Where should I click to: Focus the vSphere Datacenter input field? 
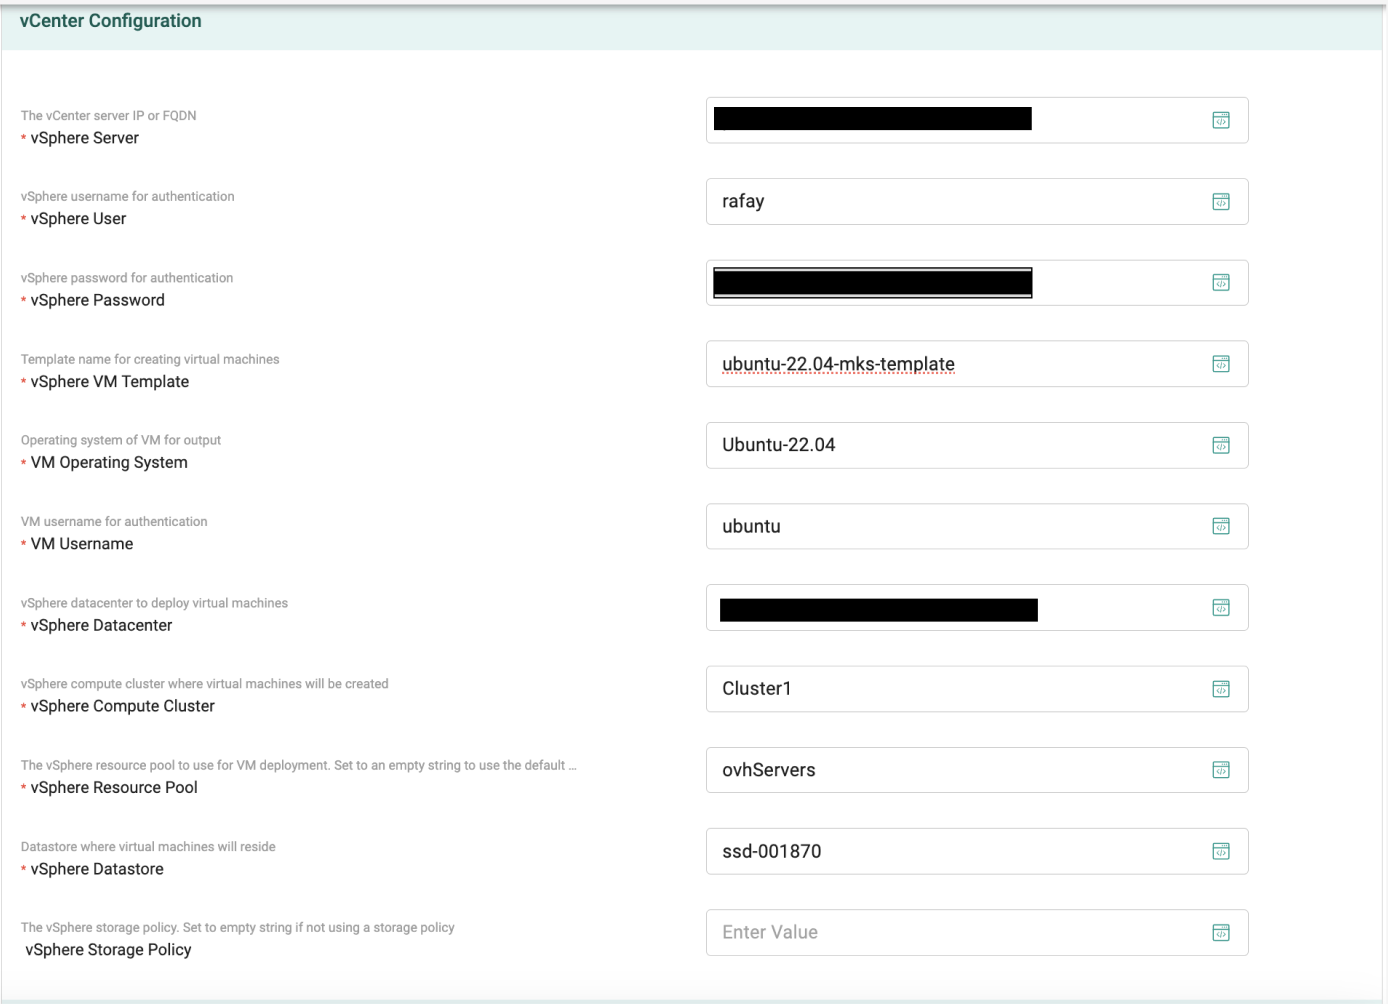pyautogui.click(x=977, y=608)
